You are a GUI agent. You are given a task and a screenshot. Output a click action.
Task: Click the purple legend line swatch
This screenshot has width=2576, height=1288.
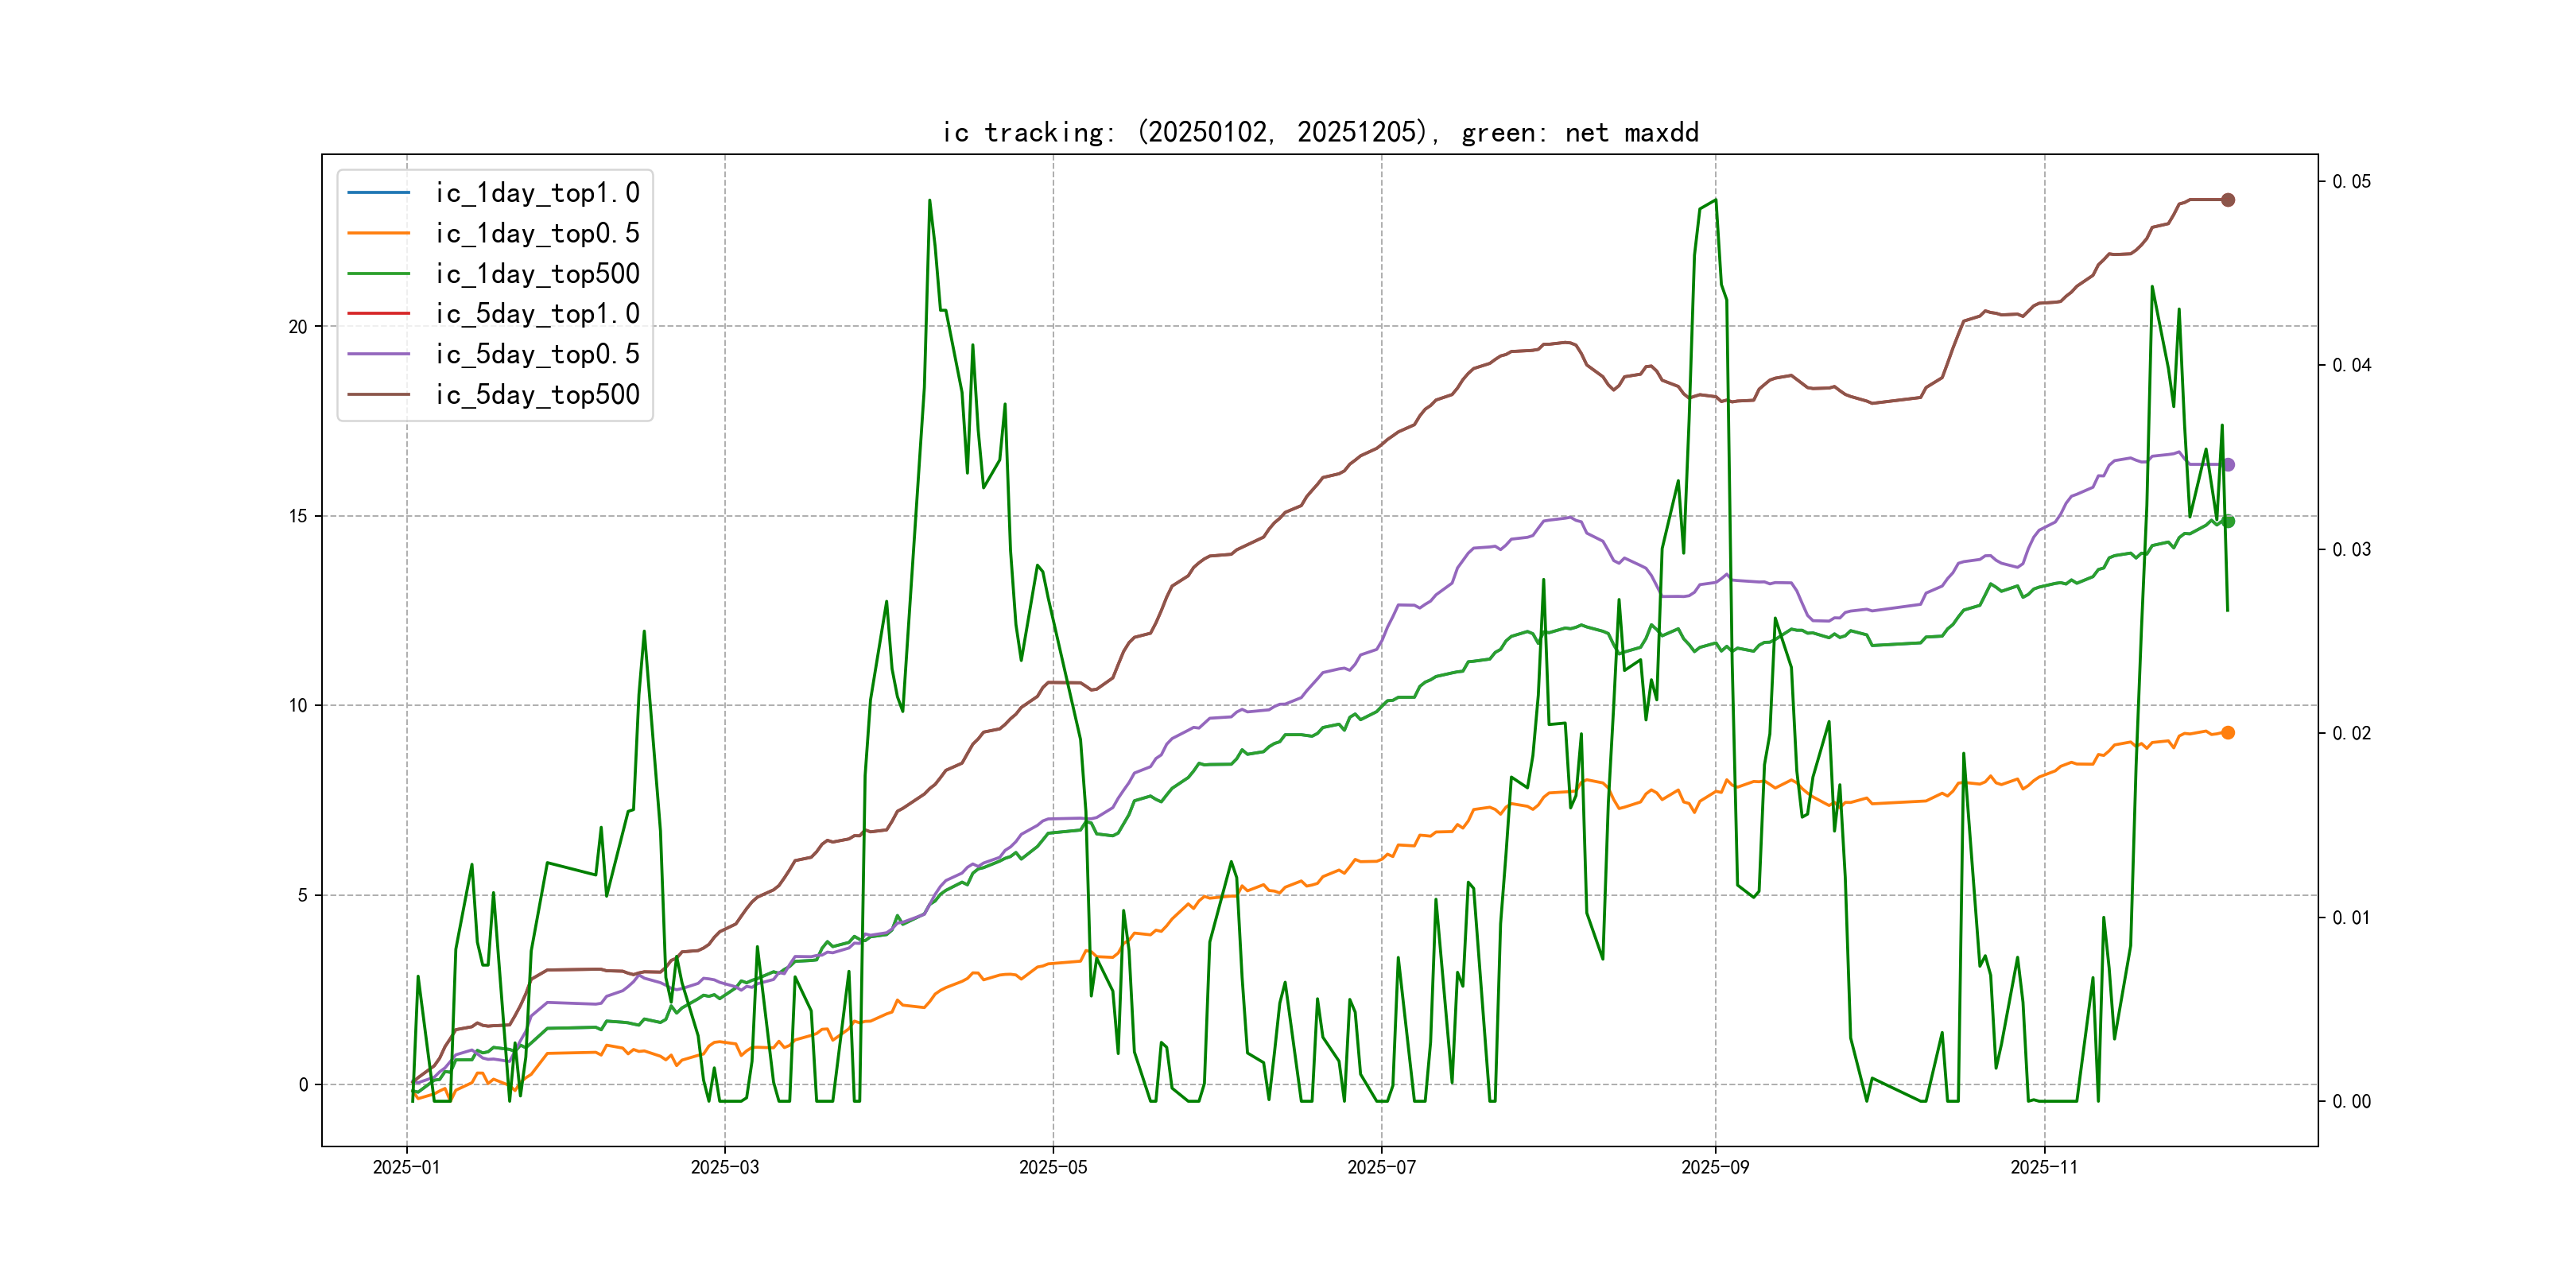[x=378, y=354]
